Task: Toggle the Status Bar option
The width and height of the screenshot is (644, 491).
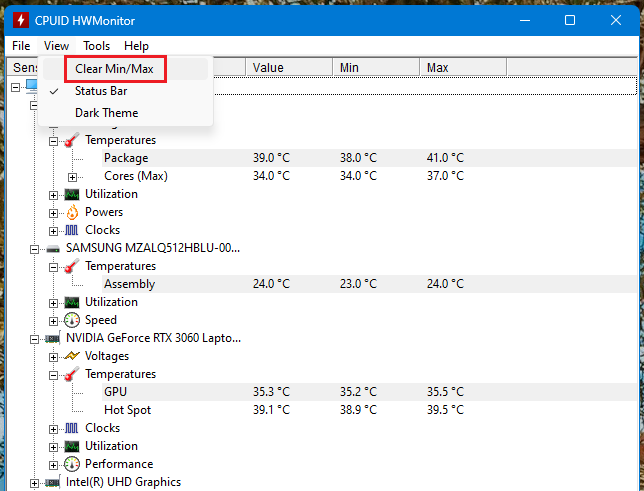Action: [125, 91]
